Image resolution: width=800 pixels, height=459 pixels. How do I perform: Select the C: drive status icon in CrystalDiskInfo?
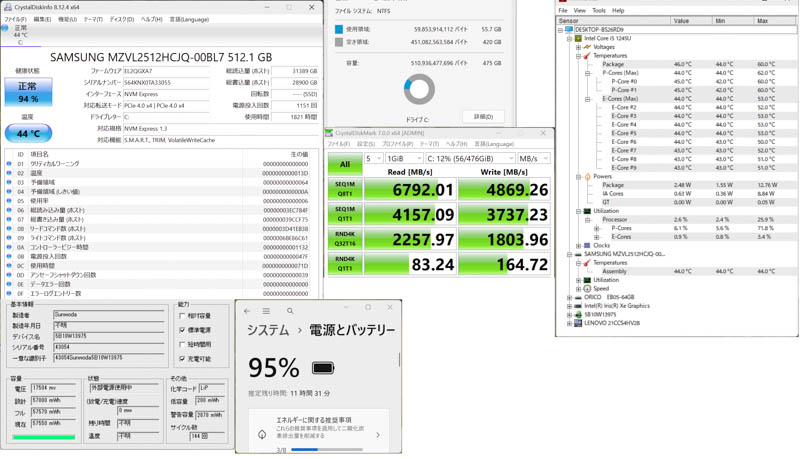click(4, 28)
